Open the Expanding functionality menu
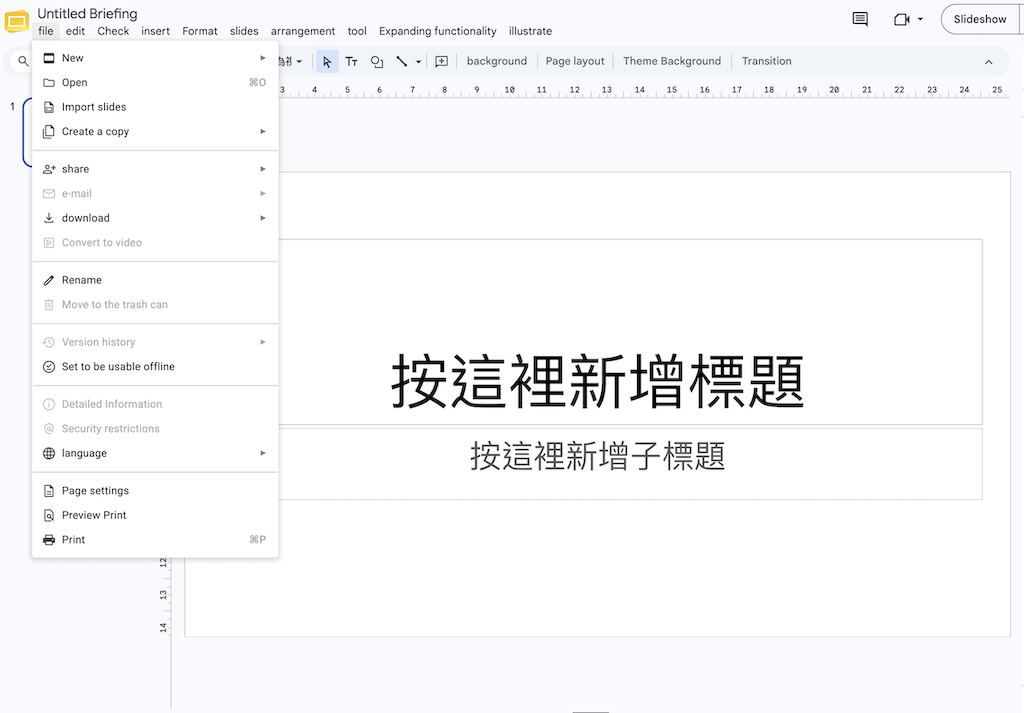This screenshot has width=1024, height=713. coord(438,31)
